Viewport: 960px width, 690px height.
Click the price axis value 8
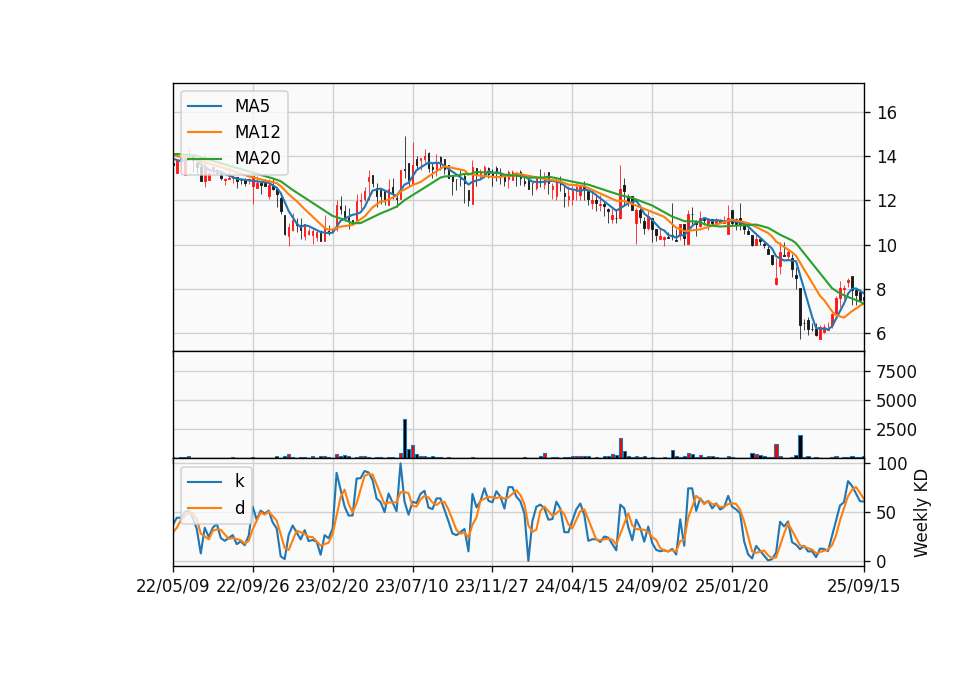coord(882,290)
